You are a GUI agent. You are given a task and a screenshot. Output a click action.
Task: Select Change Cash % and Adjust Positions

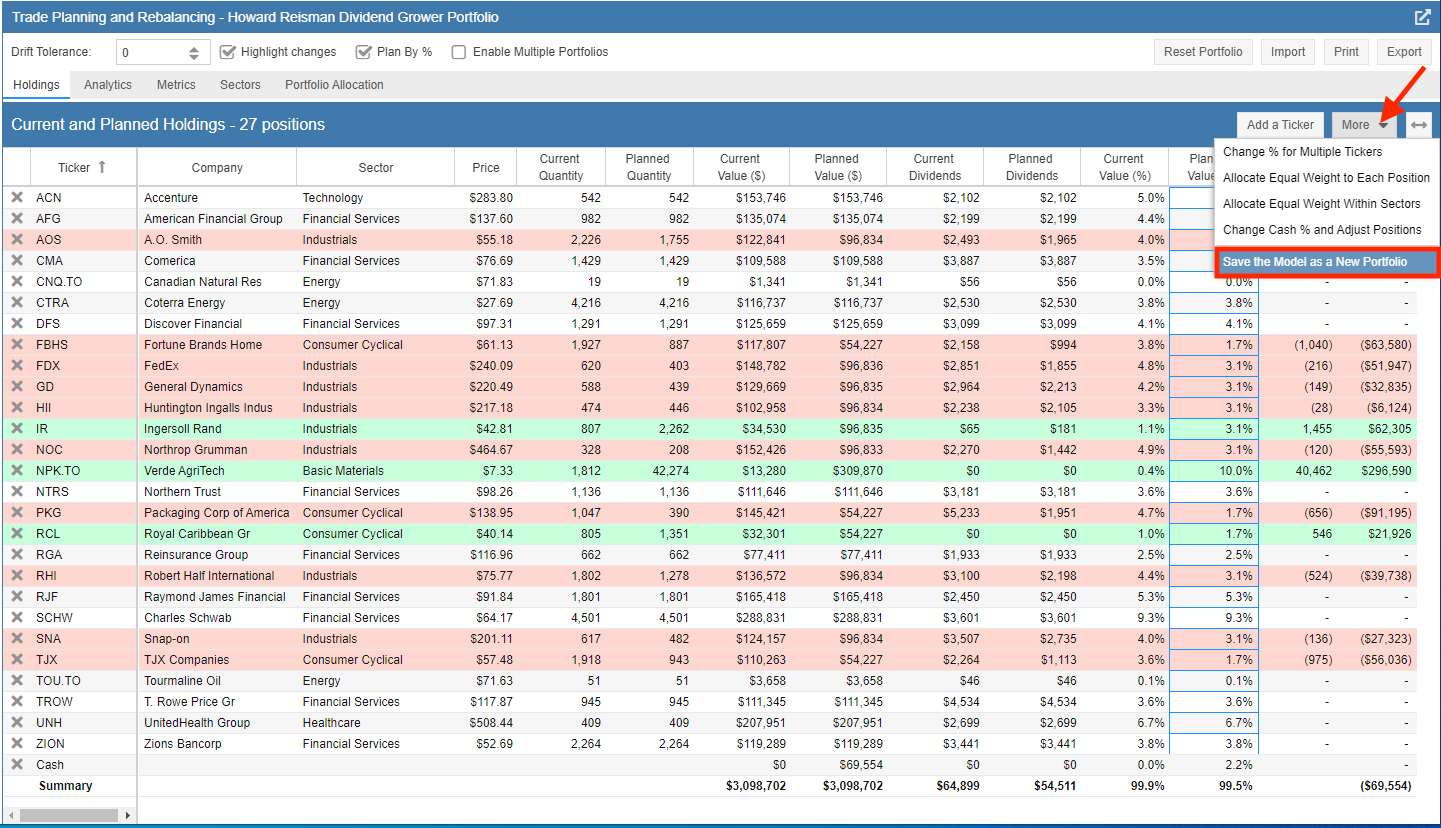pos(1326,230)
